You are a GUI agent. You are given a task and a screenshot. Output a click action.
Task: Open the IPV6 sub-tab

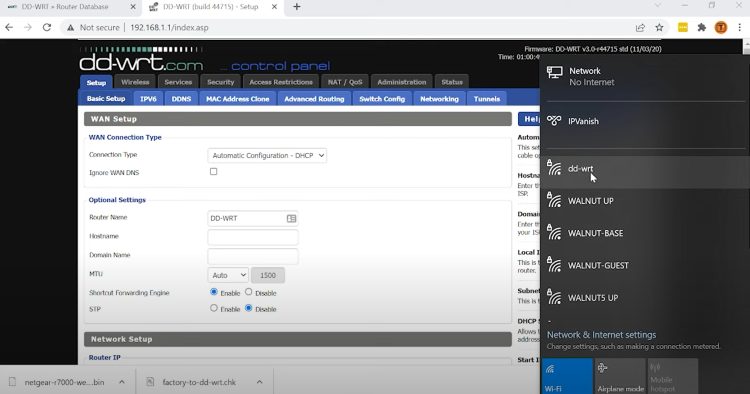click(148, 98)
